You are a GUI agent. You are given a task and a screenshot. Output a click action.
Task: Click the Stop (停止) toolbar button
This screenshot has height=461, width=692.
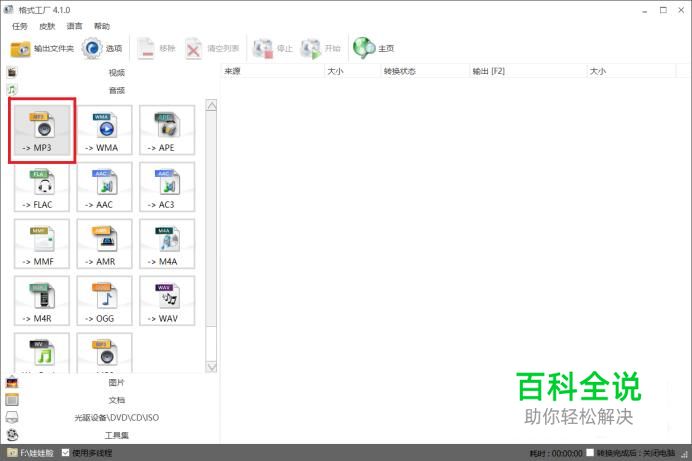click(x=273, y=49)
